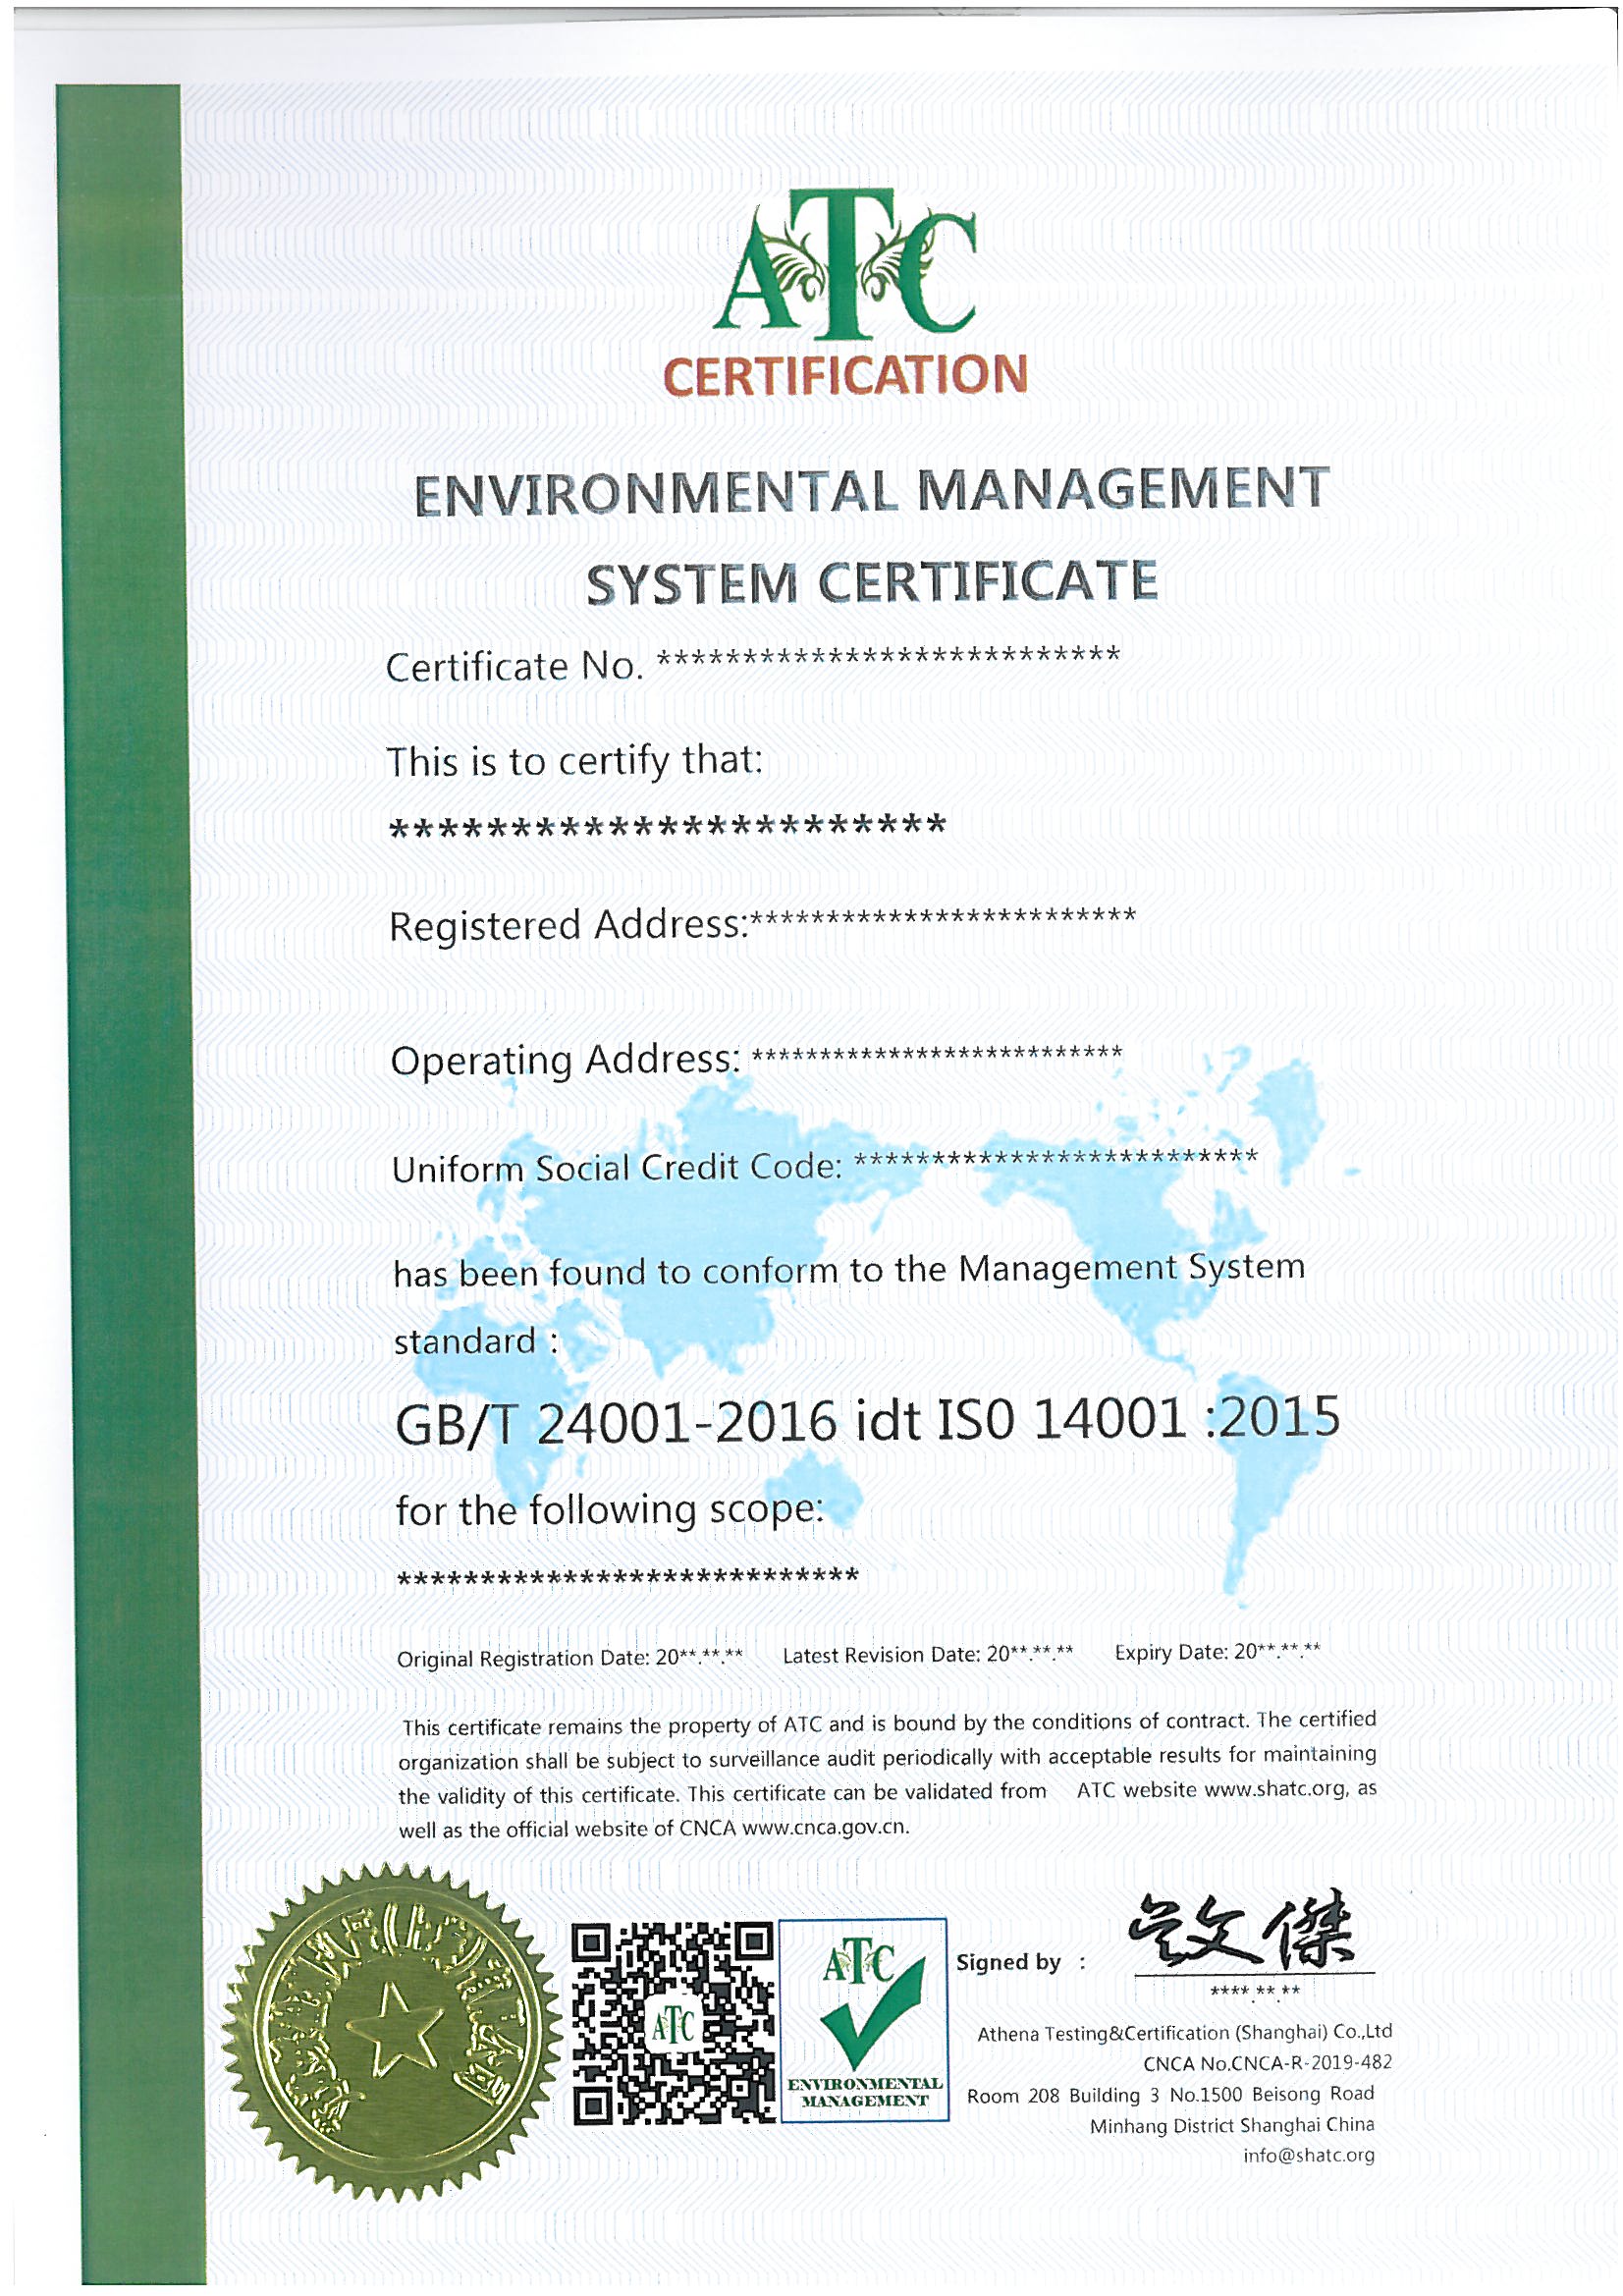Click the email info@shatc.org
Viewport: 1623px width, 2296px height.
[x=1309, y=2155]
